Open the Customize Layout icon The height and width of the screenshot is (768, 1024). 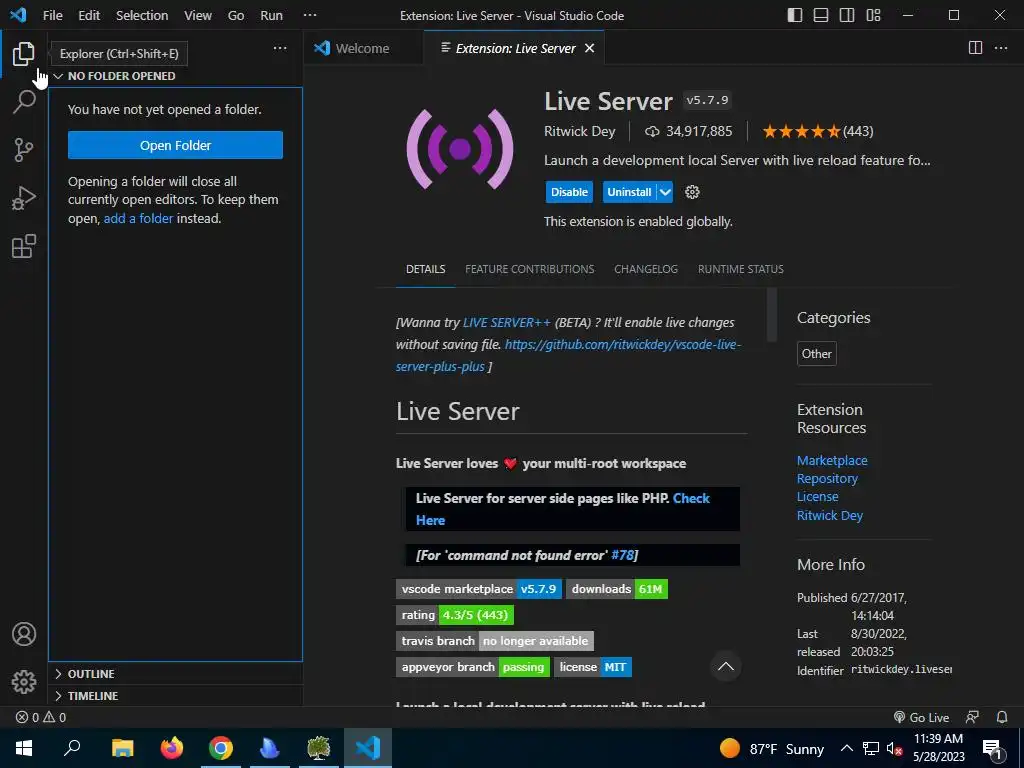click(873, 15)
